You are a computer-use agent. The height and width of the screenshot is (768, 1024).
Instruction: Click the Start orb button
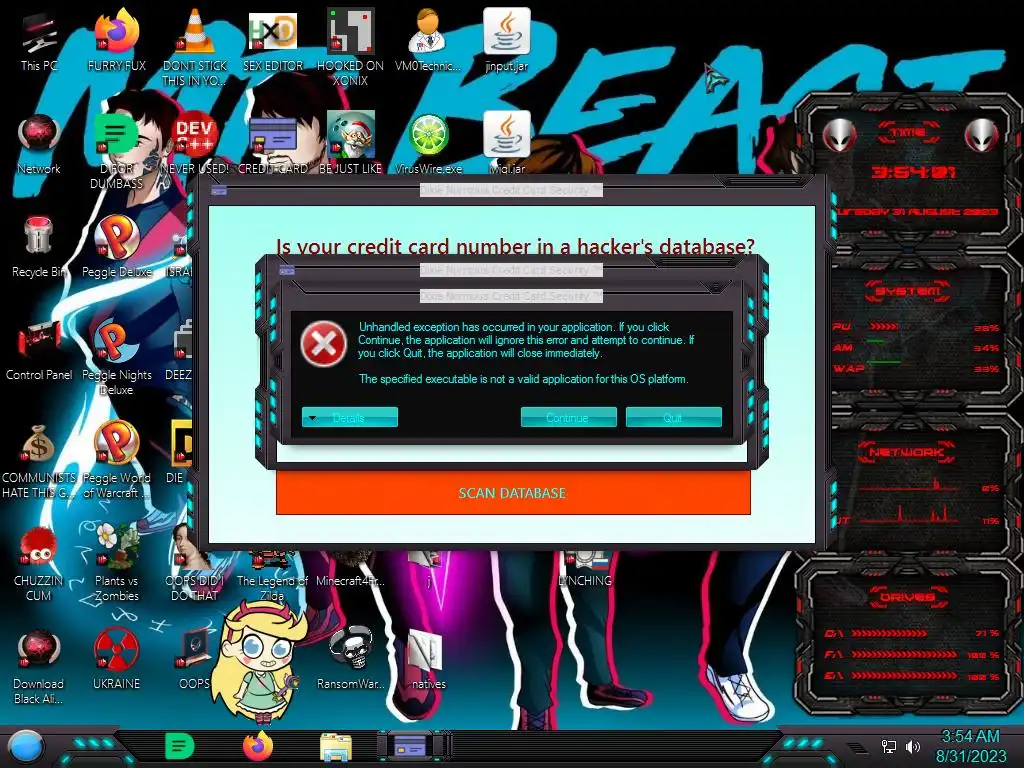pyautogui.click(x=26, y=746)
